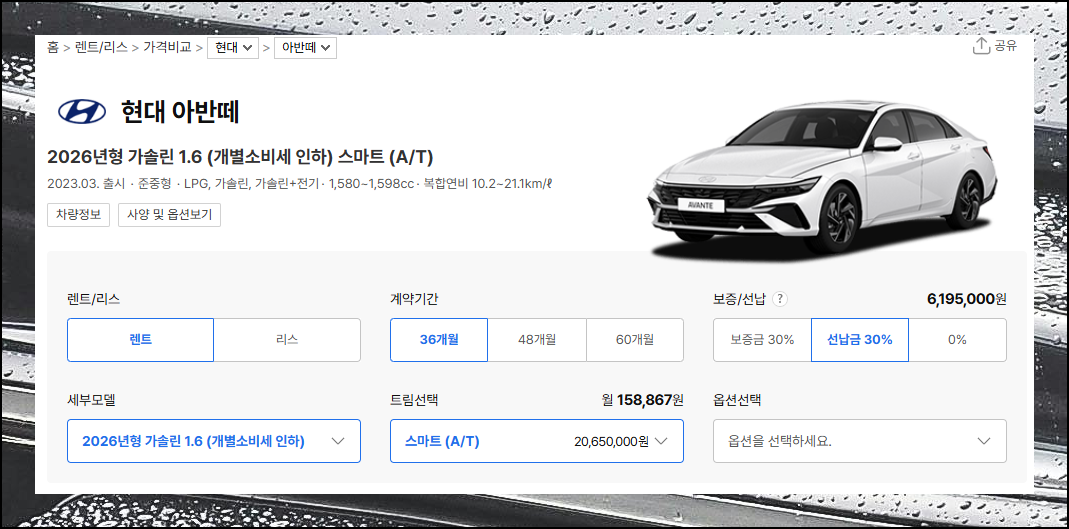Choose the 36개월 contract period
The image size is (1069, 529).
point(439,339)
